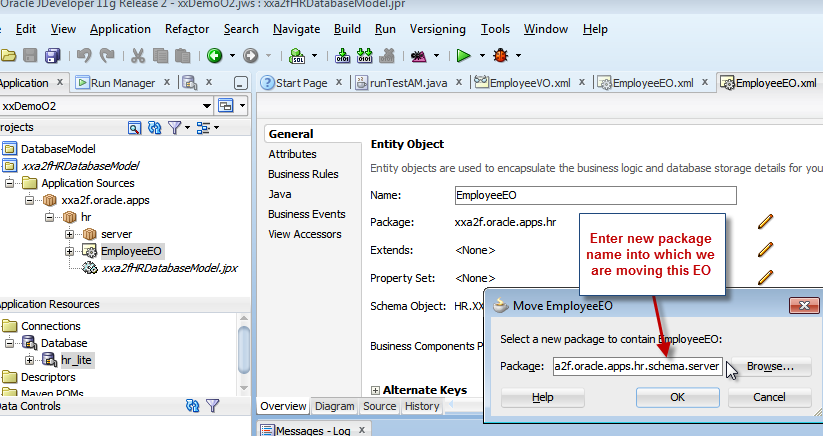Viewport: 823px width, 436px height.
Task: Click the Browse... button for Package
Action: tap(771, 366)
